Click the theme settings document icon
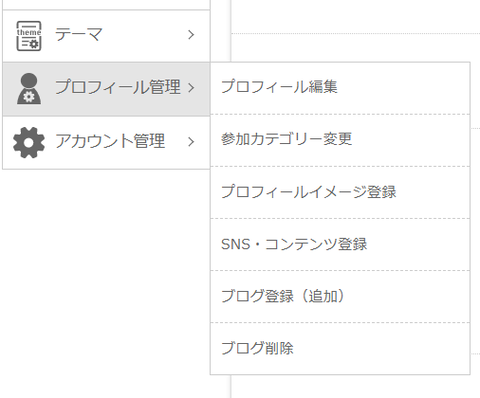The height and width of the screenshot is (398, 480). [29, 36]
